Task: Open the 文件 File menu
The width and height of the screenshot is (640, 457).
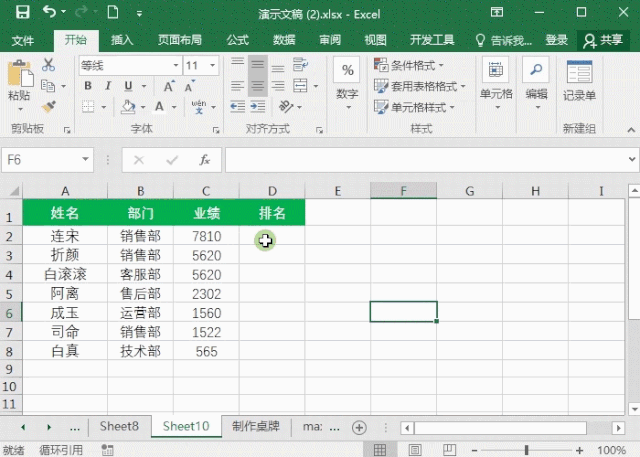Action: pos(23,40)
